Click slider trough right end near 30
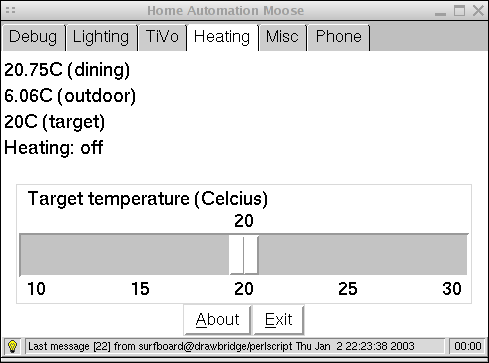489x363 pixels. tap(452, 255)
